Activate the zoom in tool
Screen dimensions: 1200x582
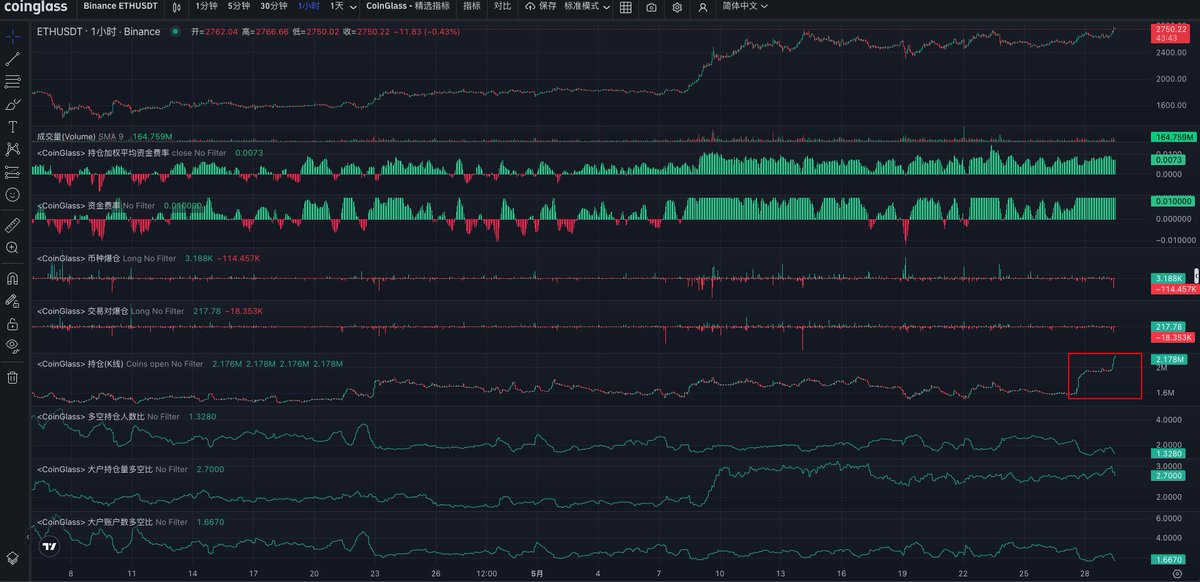click(13, 247)
